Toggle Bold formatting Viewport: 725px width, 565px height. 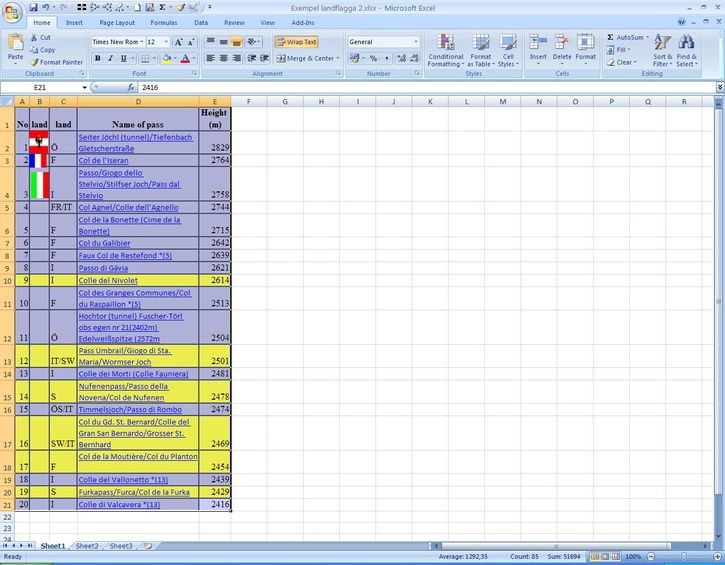click(x=98, y=59)
